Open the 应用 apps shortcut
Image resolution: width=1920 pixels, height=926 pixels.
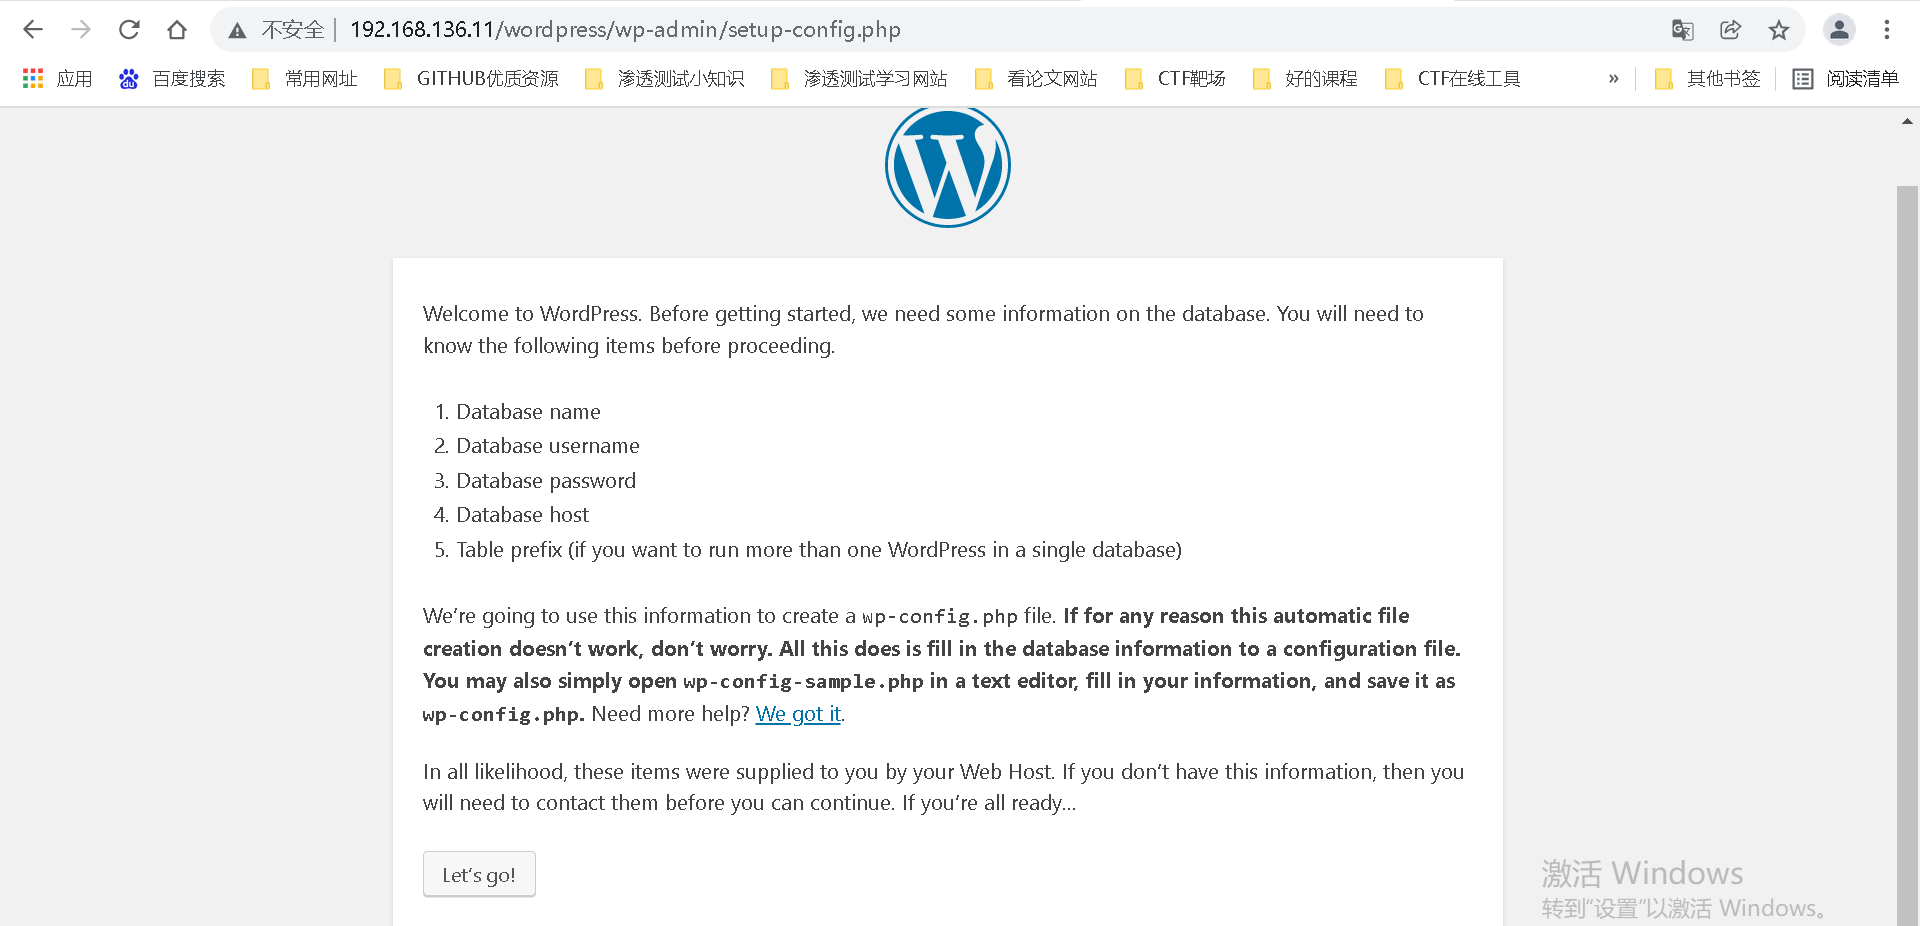[58, 79]
